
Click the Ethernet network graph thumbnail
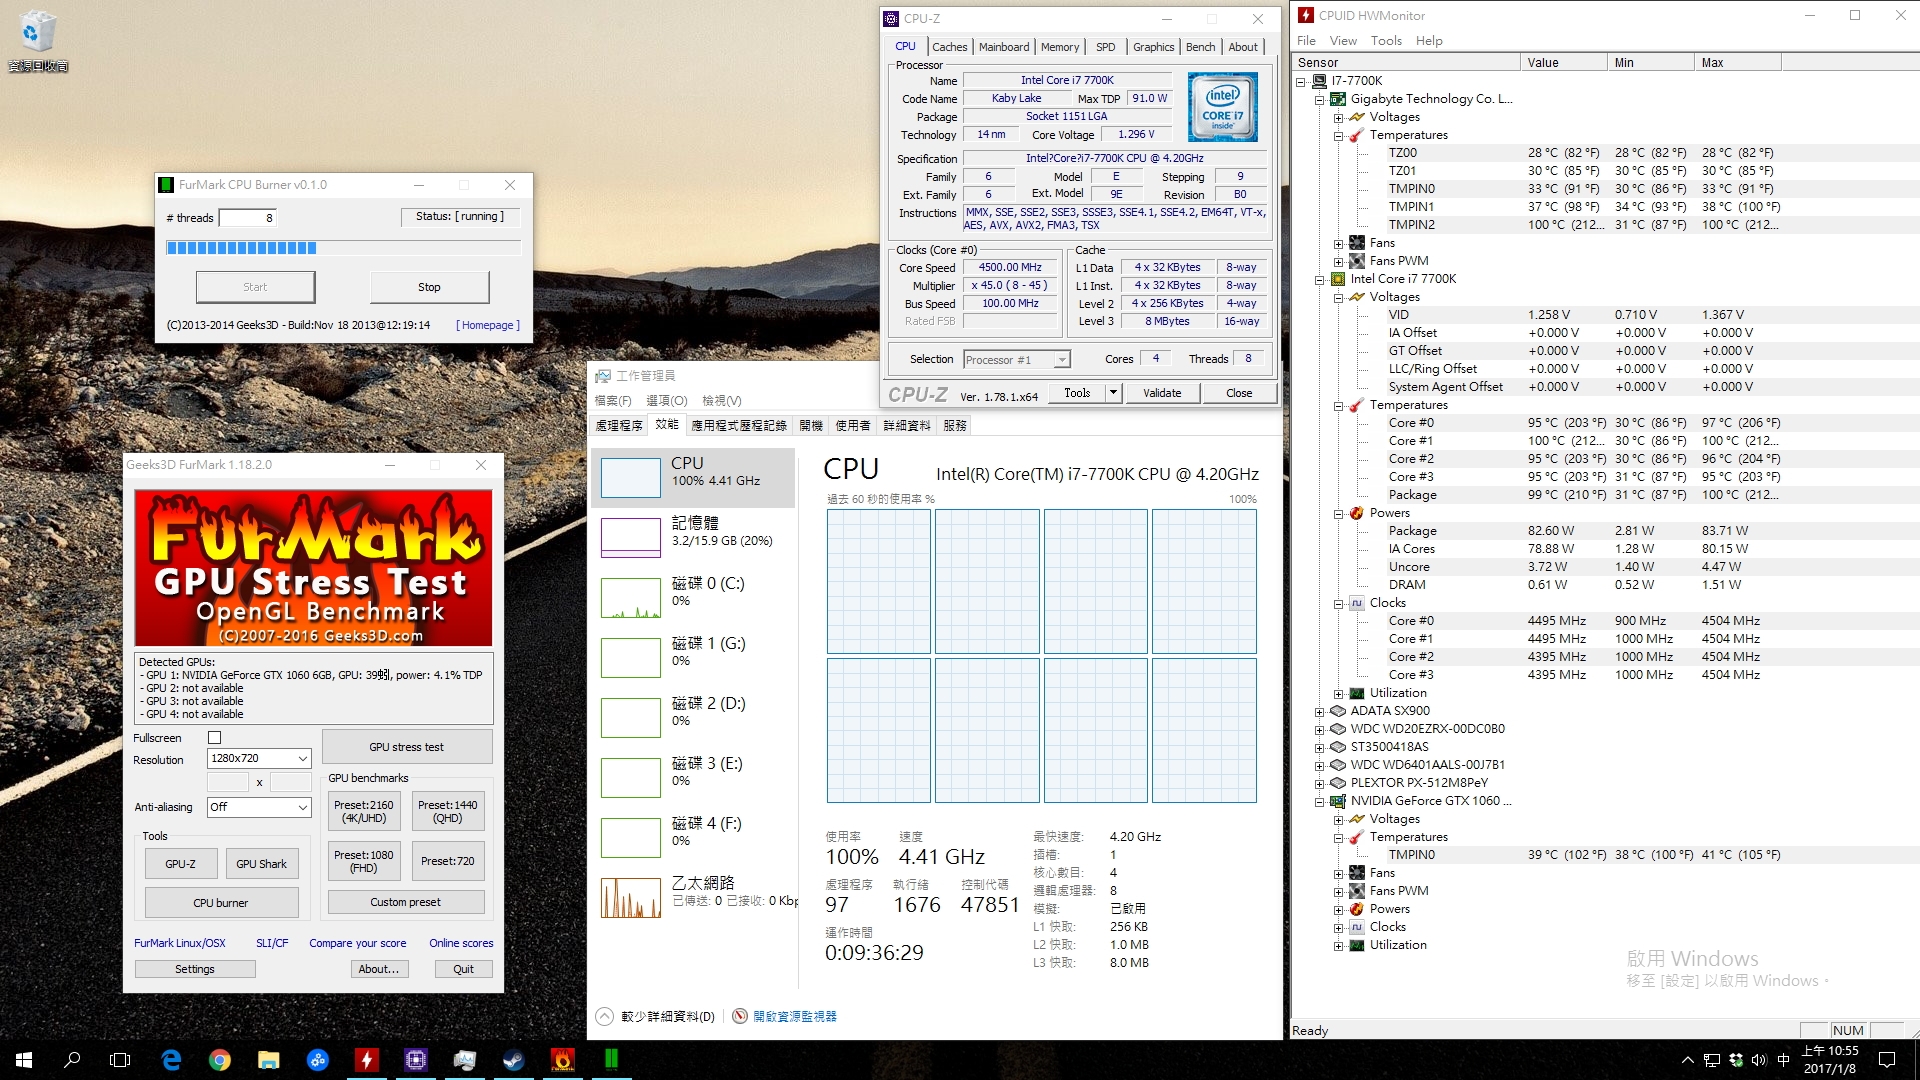(630, 898)
